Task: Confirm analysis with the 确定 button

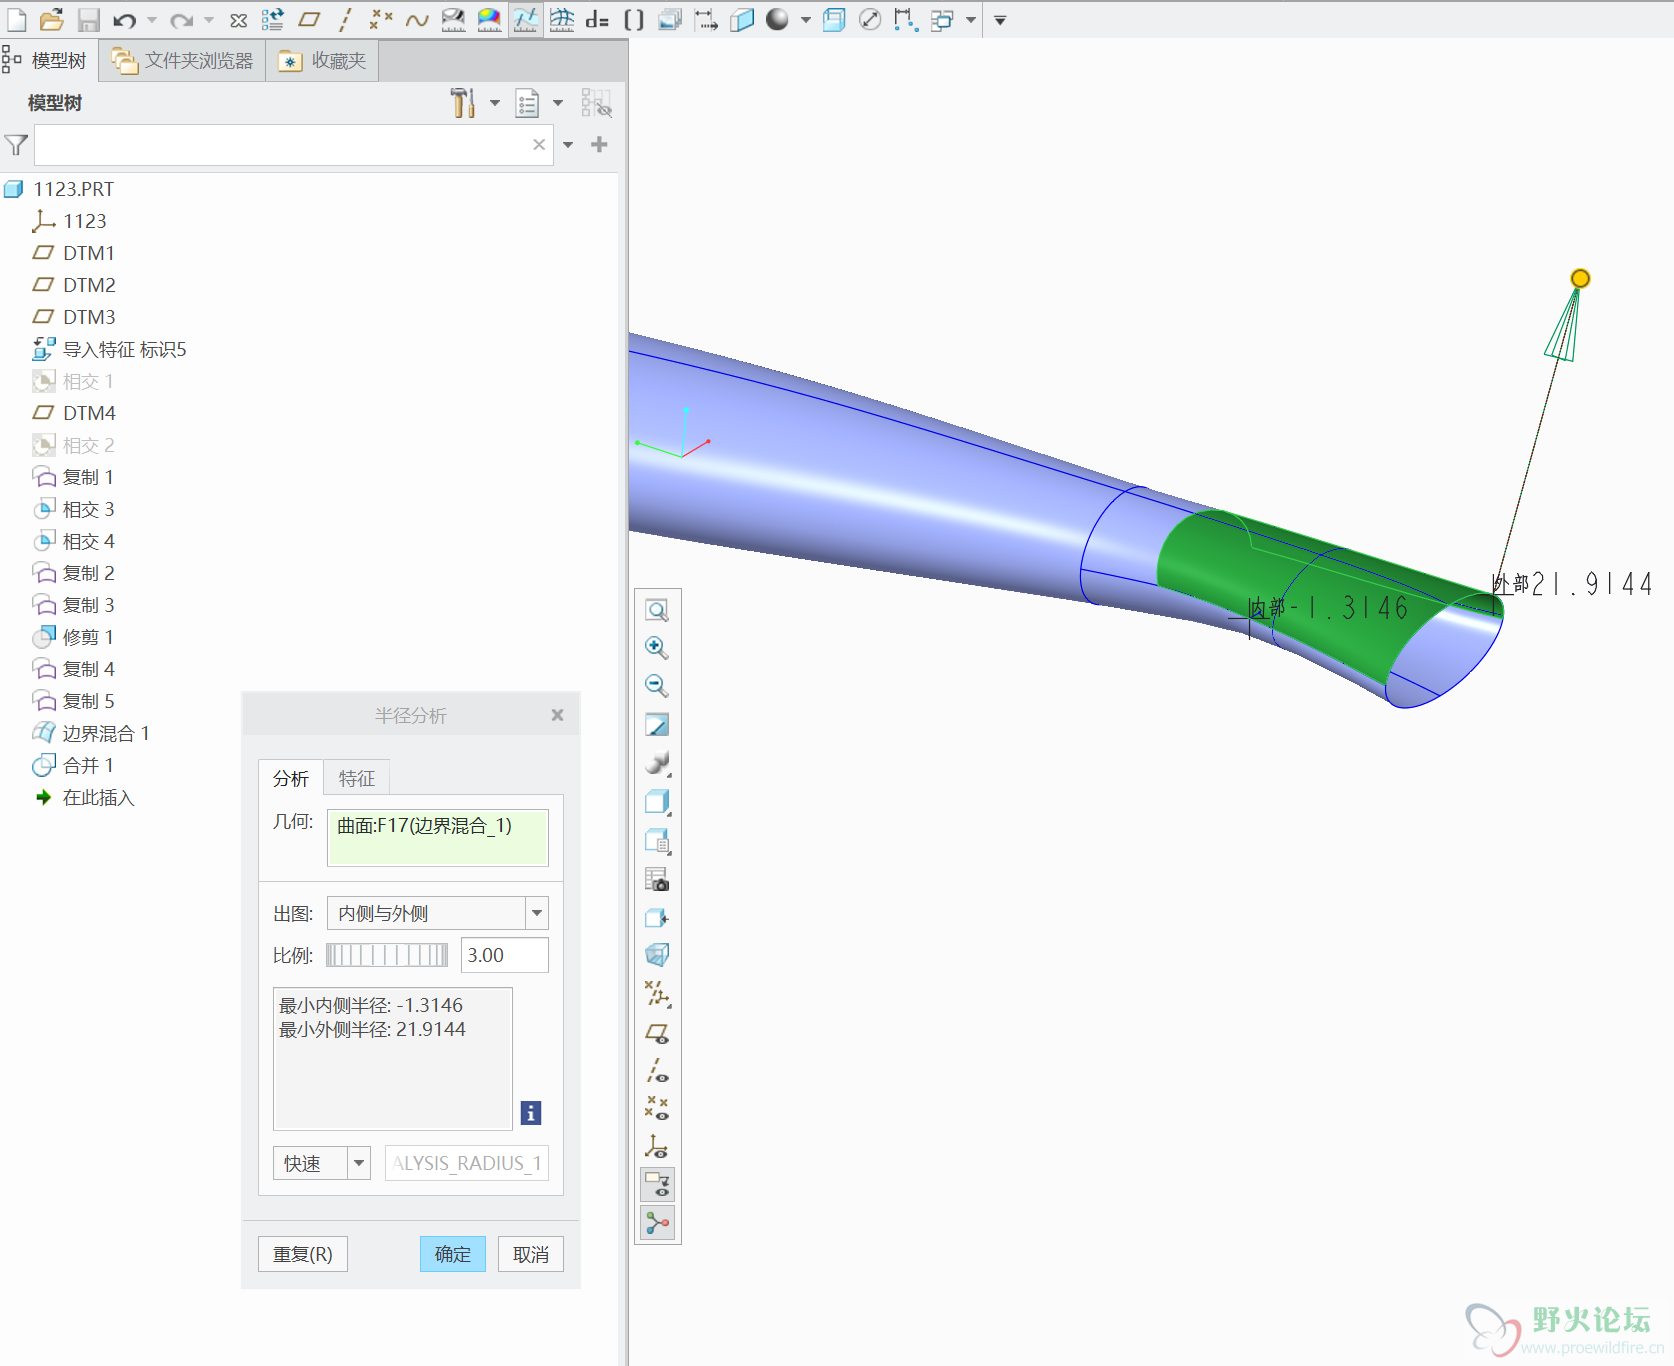Action: (453, 1254)
